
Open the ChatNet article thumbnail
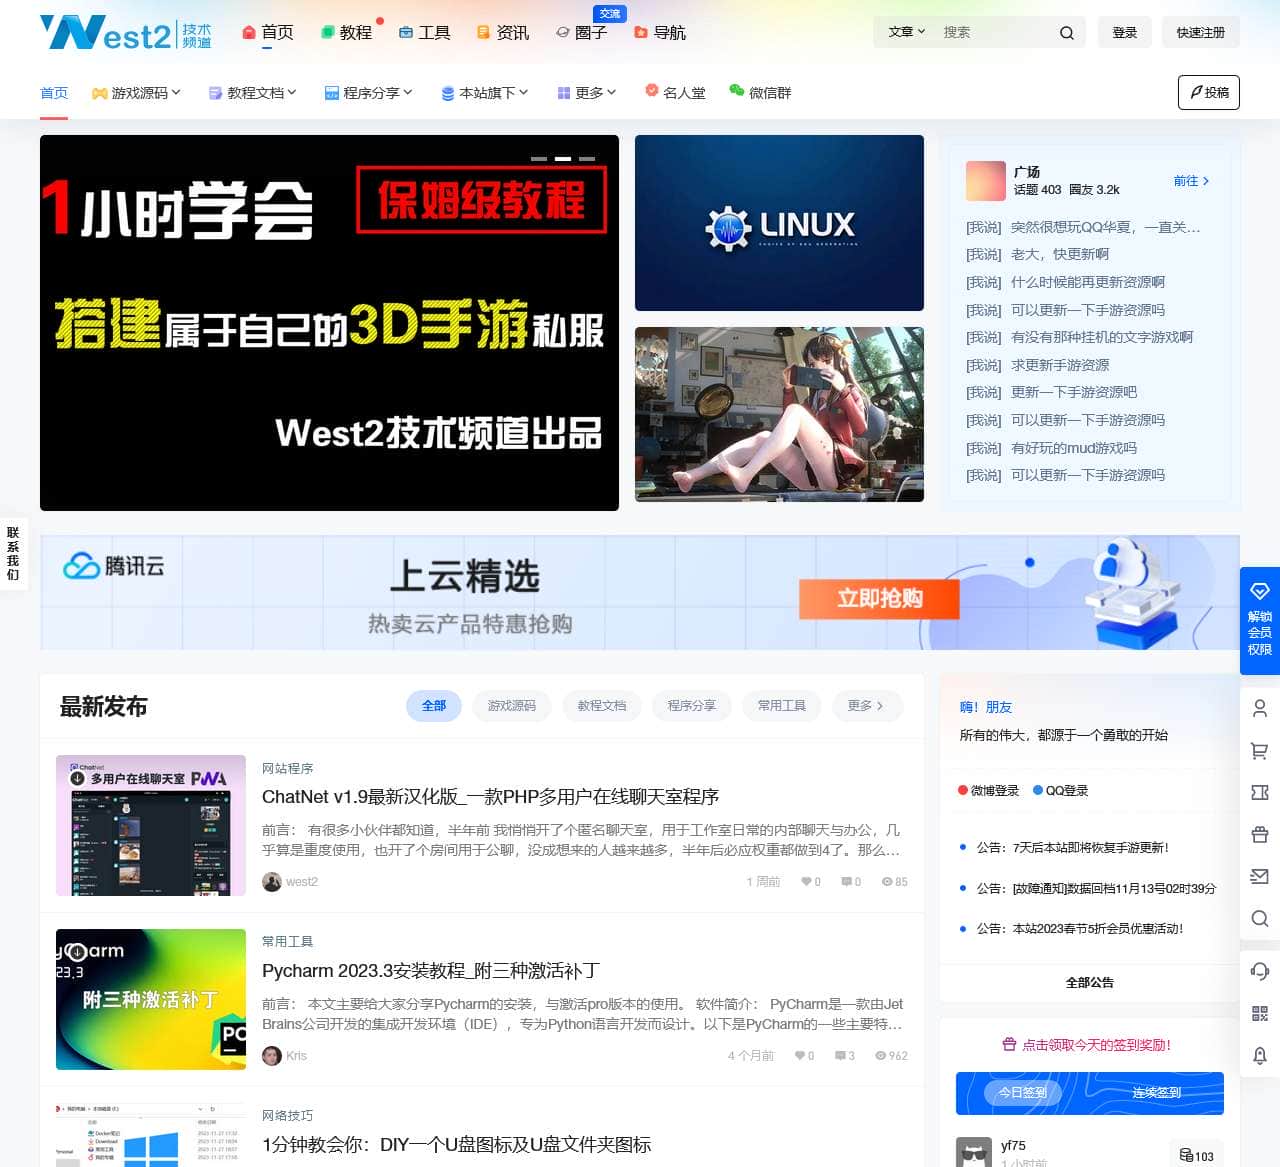click(151, 825)
